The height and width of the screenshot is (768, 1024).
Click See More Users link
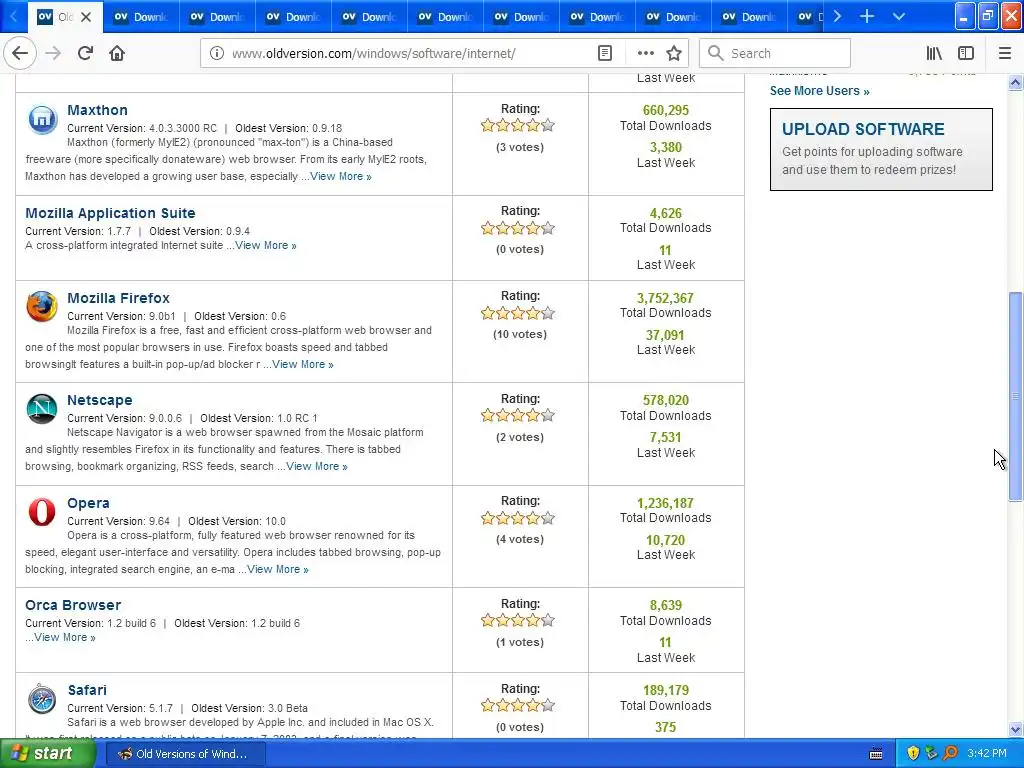coord(820,91)
